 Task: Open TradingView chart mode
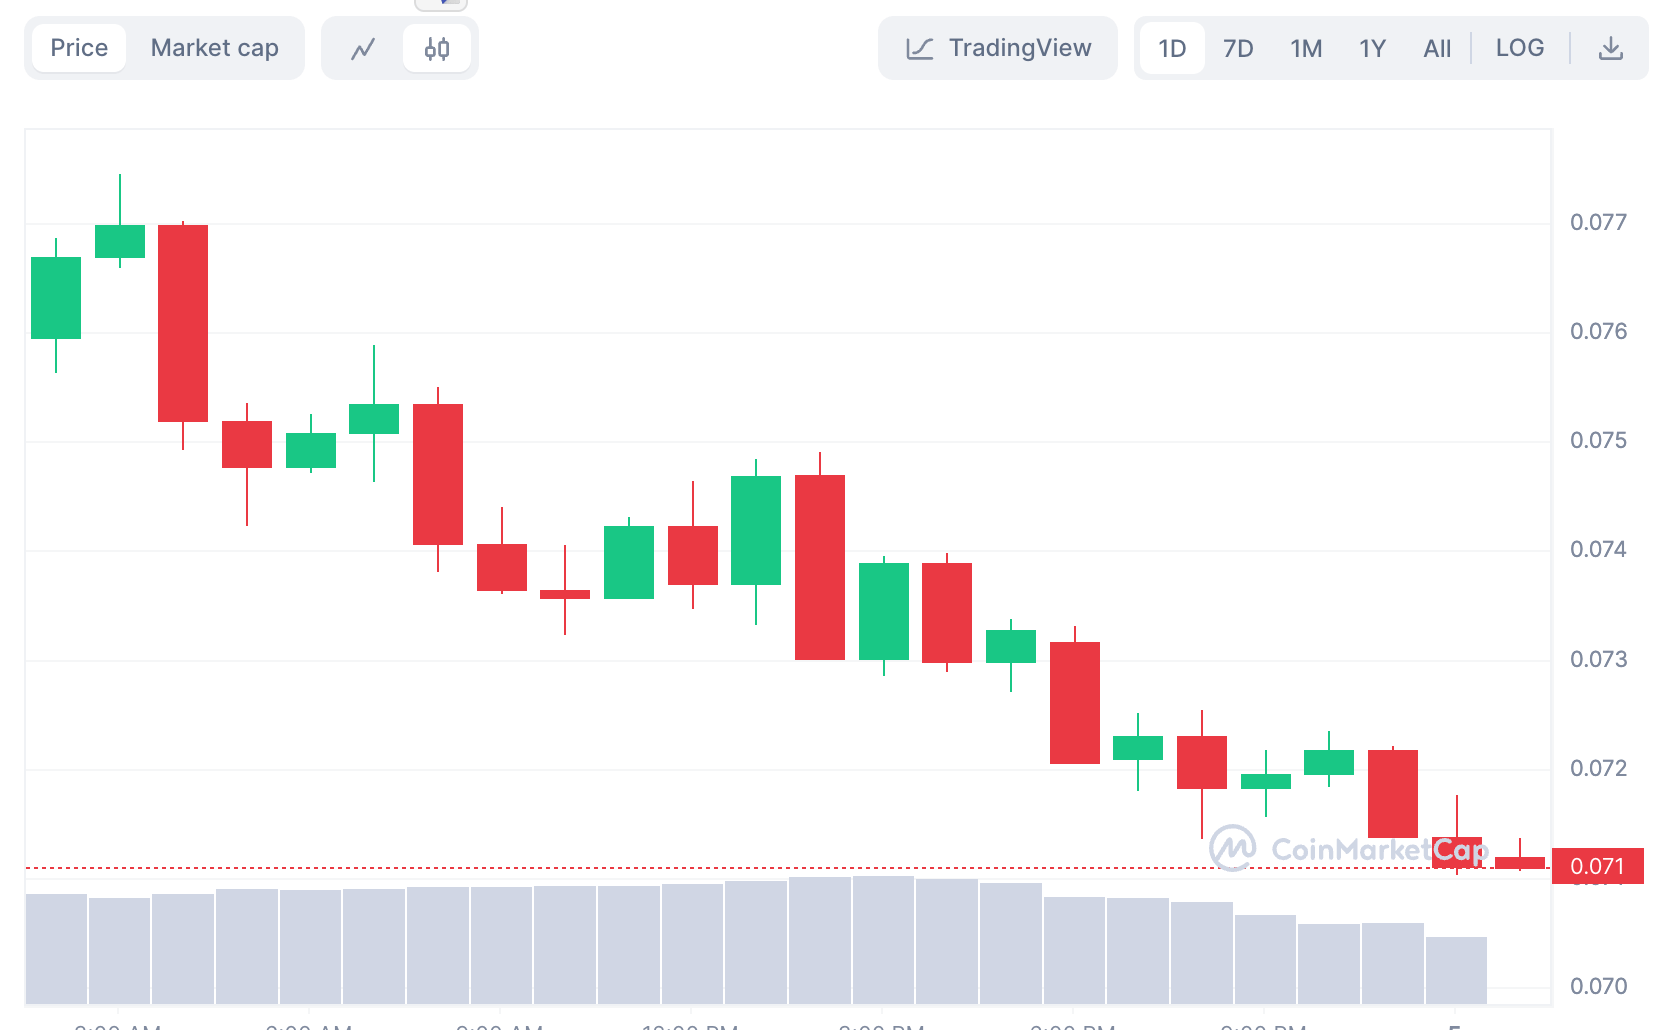tap(998, 48)
